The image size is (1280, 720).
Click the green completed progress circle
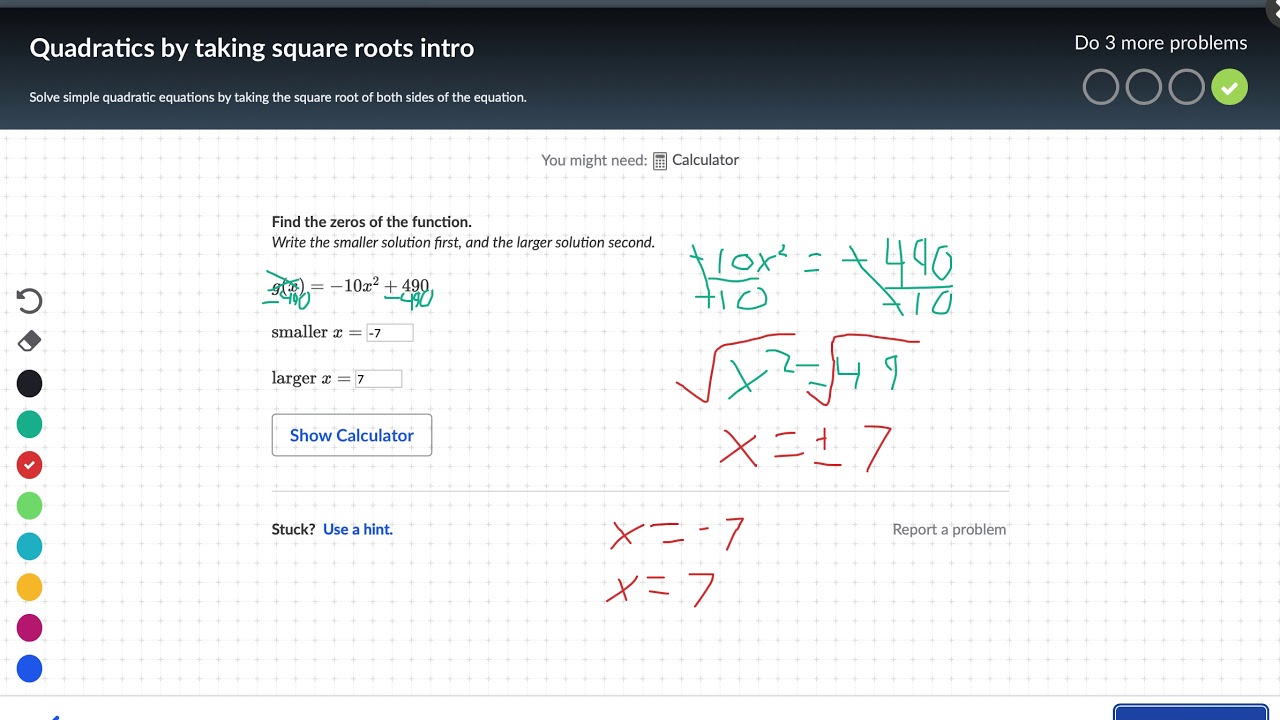(x=1229, y=88)
